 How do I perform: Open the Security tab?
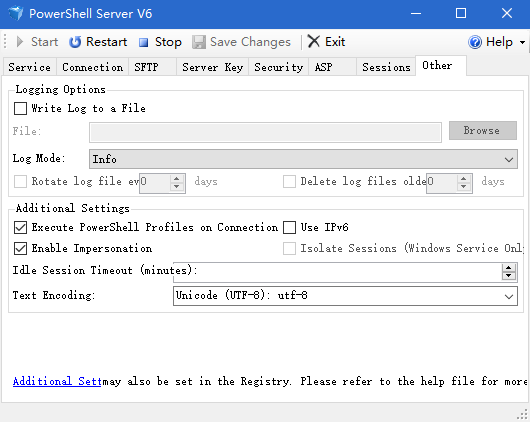(279, 67)
